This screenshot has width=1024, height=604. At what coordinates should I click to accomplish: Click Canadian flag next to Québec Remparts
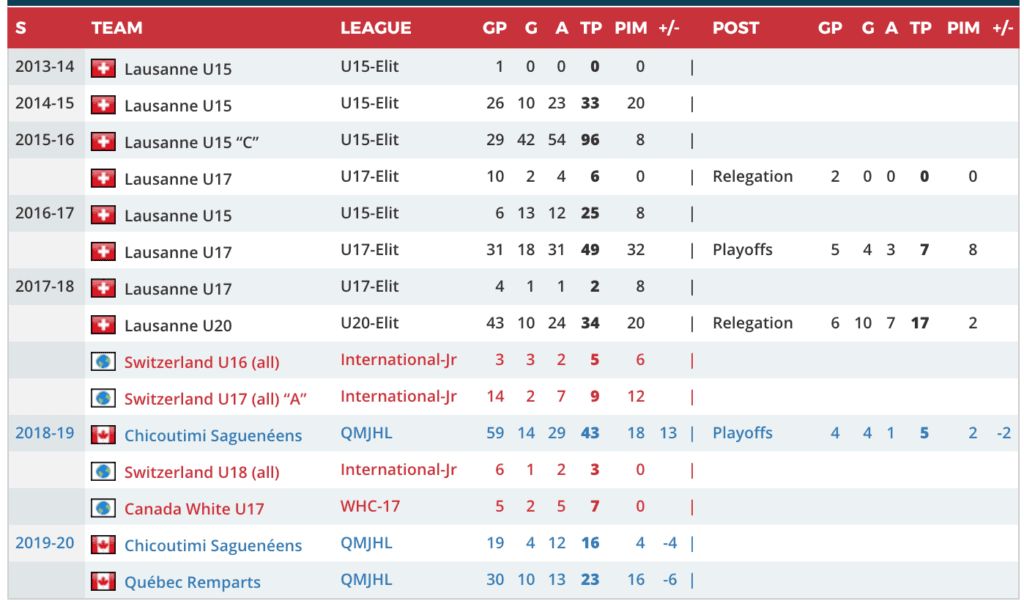[x=103, y=581]
